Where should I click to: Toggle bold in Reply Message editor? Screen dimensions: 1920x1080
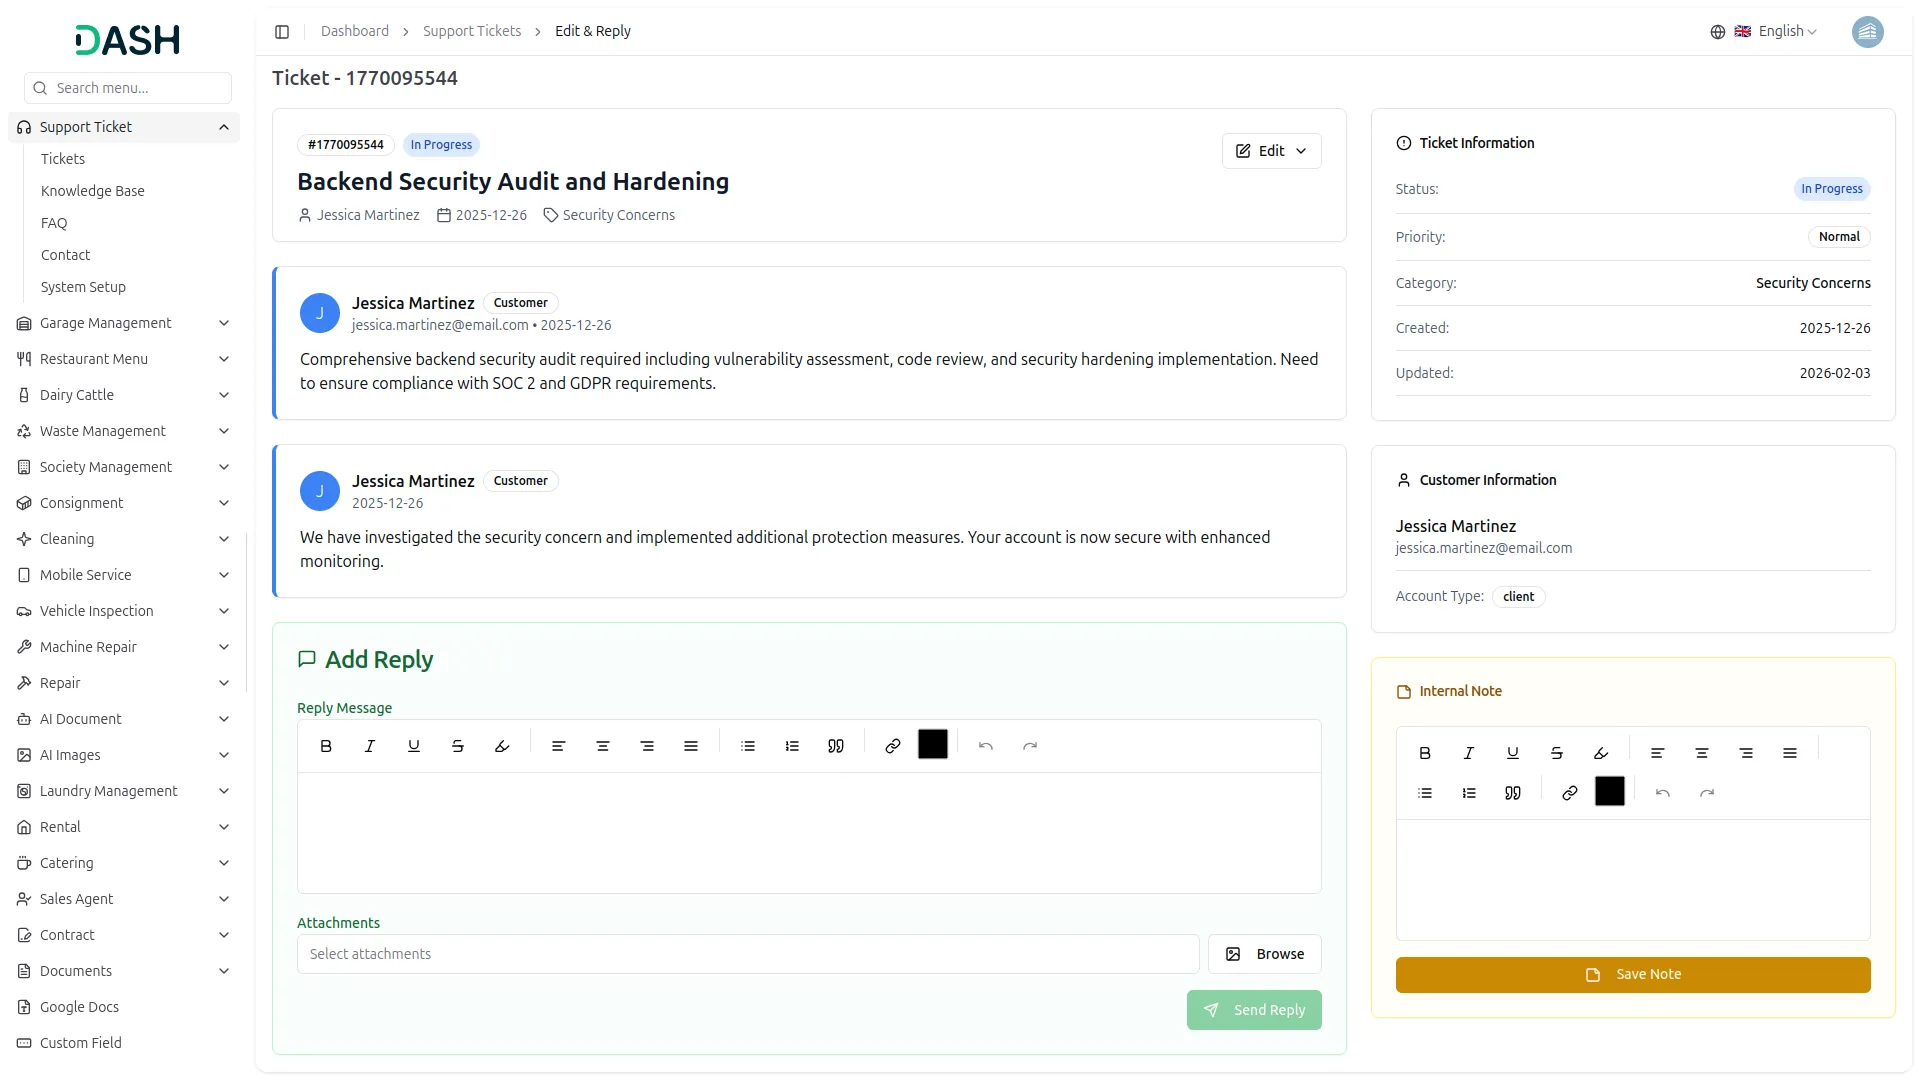coord(326,746)
